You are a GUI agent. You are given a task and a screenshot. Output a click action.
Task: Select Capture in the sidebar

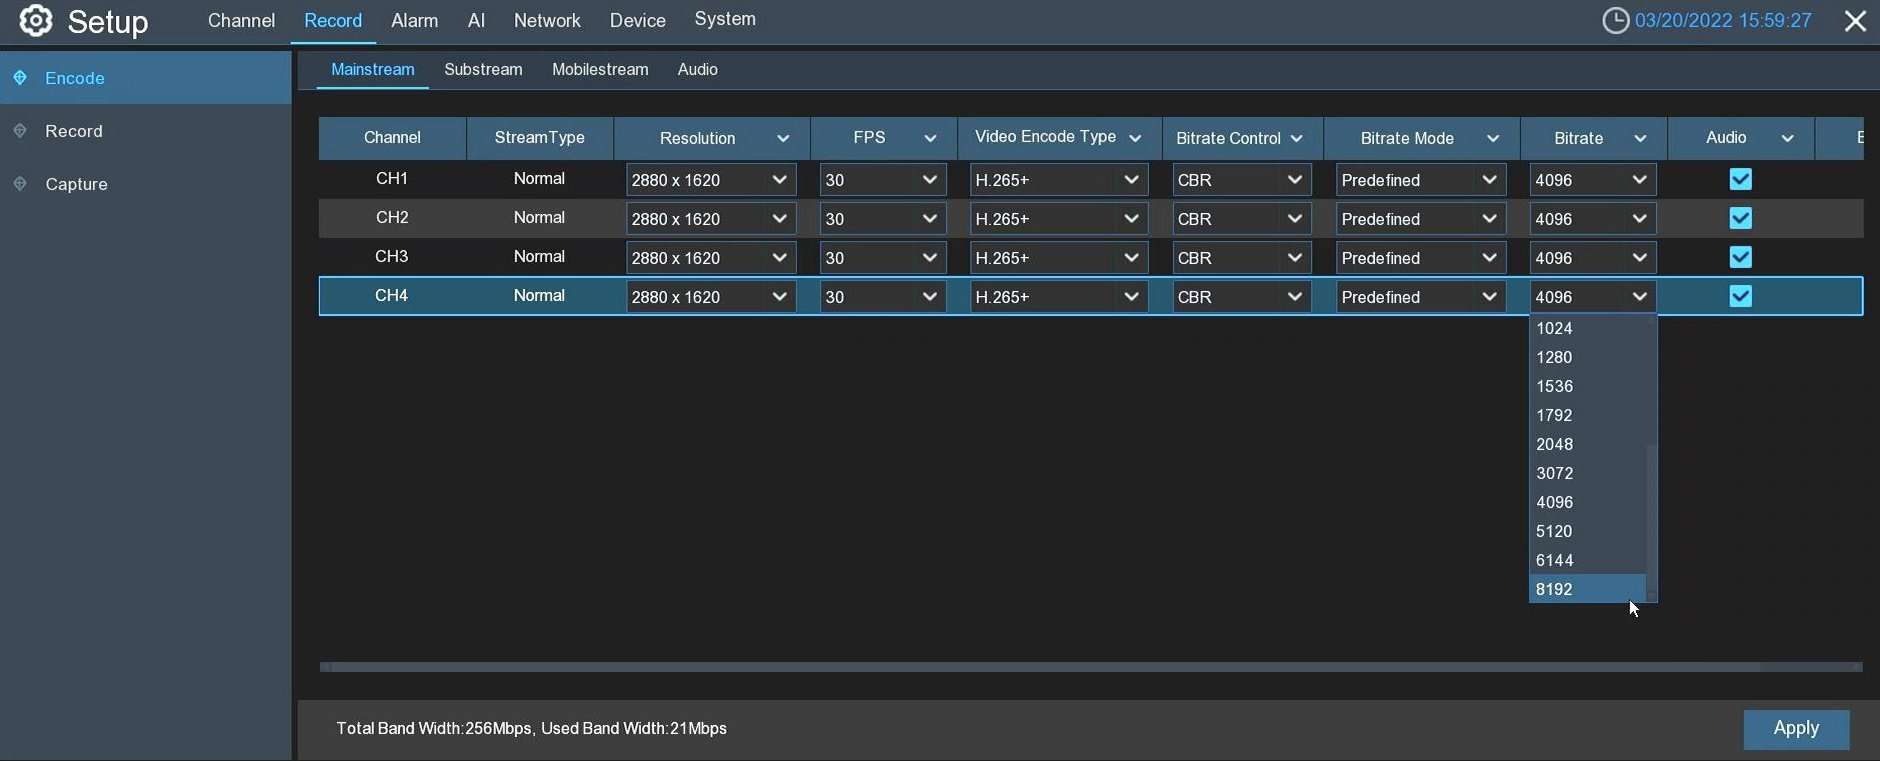[x=146, y=184]
